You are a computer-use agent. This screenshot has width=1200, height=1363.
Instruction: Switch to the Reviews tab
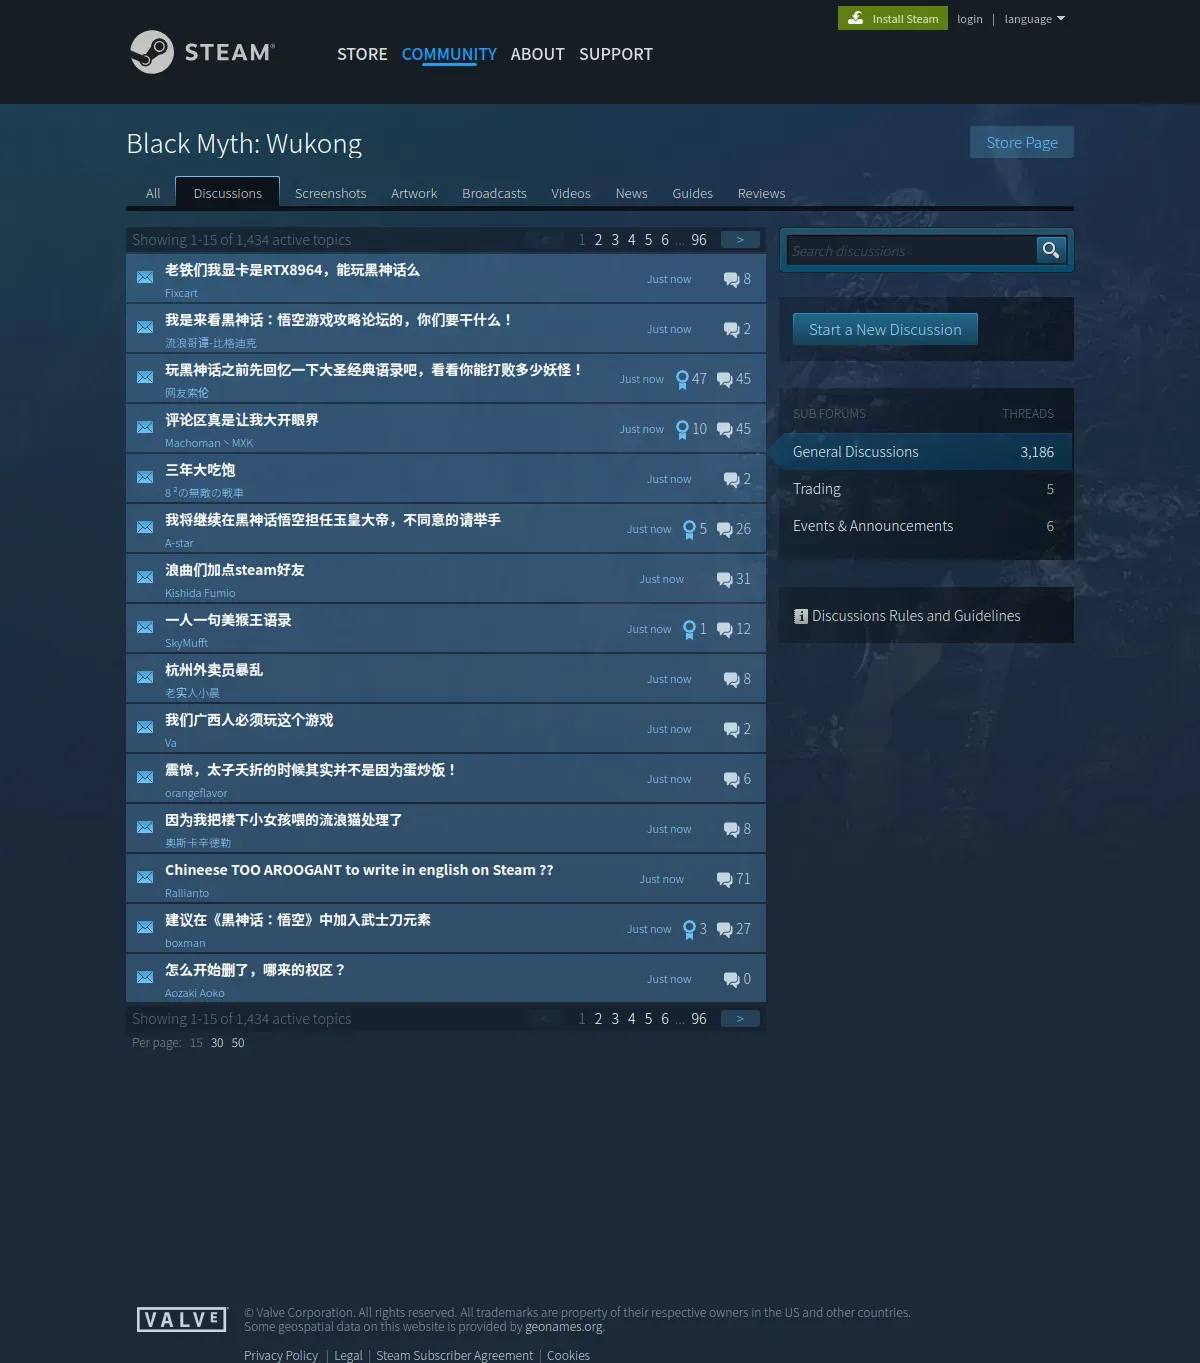tap(761, 193)
